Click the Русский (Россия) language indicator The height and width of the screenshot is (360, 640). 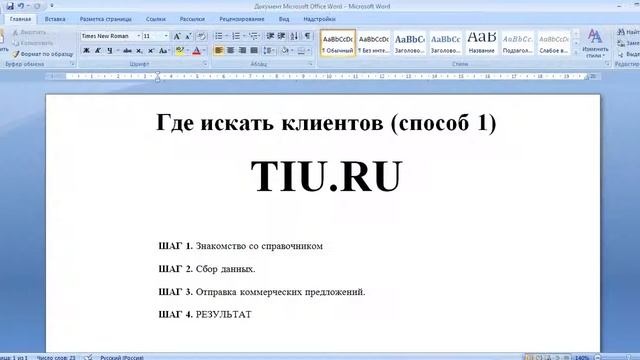coord(122,358)
